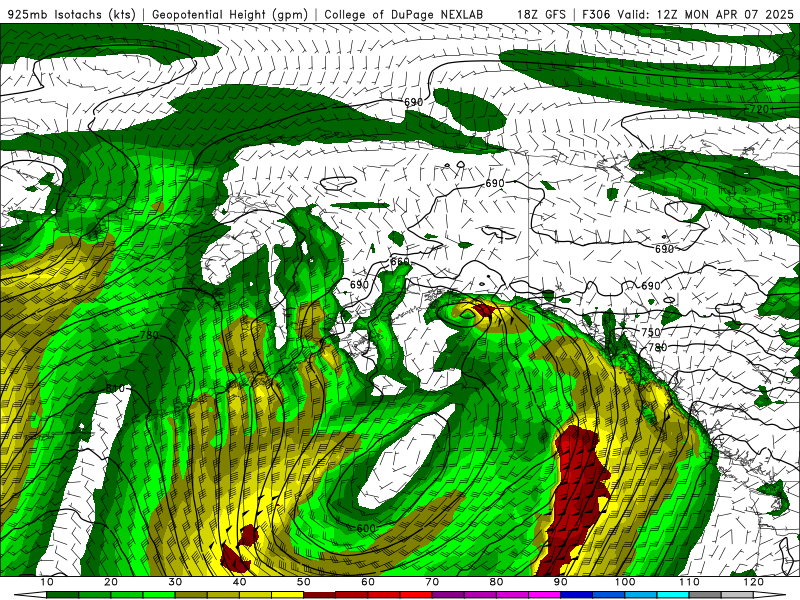This screenshot has height=600, width=800.
Task: Click the 'Geopotential Height (gpm)' header text
Action: click(x=230, y=14)
